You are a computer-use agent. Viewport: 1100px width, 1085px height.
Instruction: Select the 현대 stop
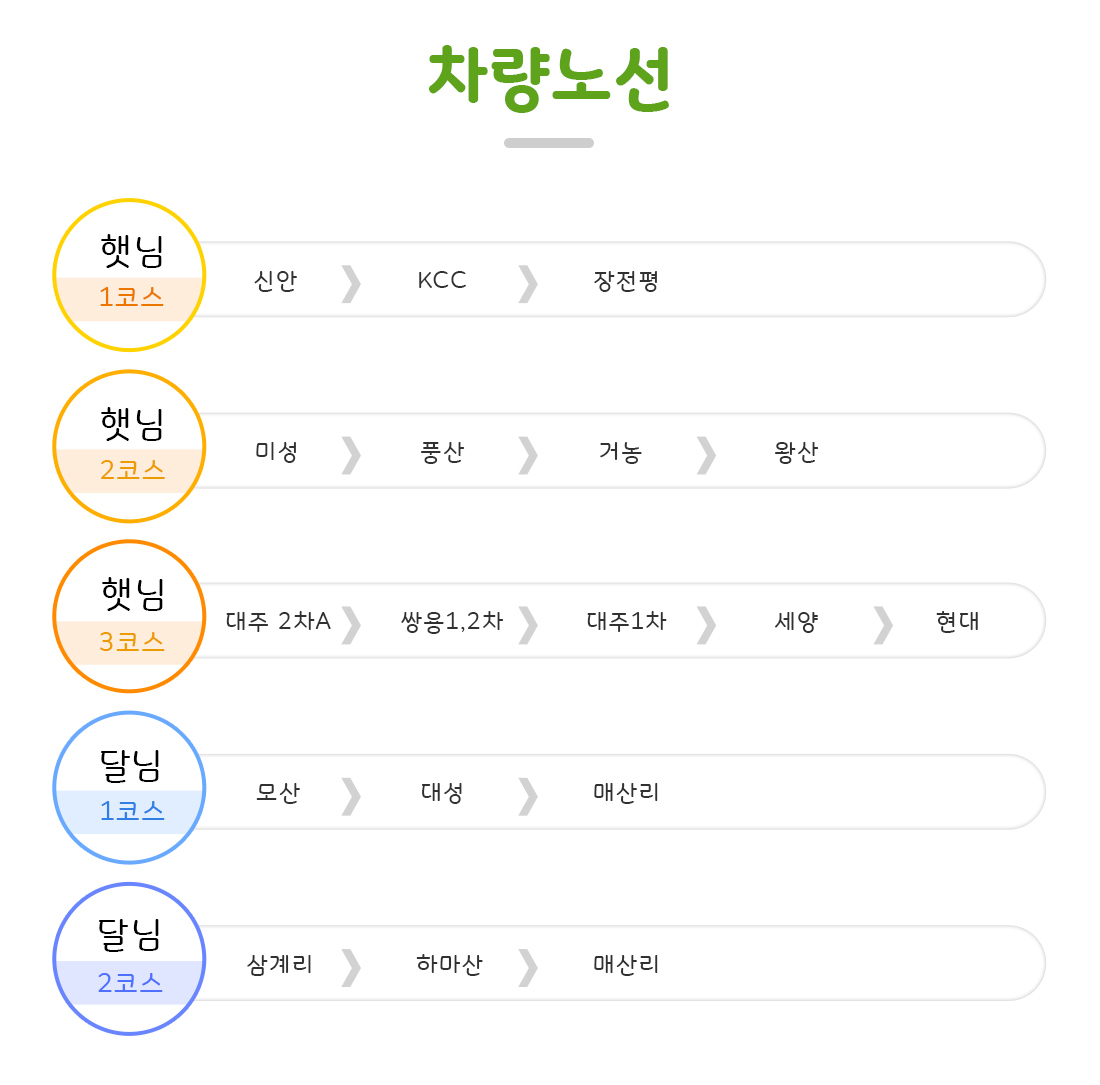(x=958, y=622)
